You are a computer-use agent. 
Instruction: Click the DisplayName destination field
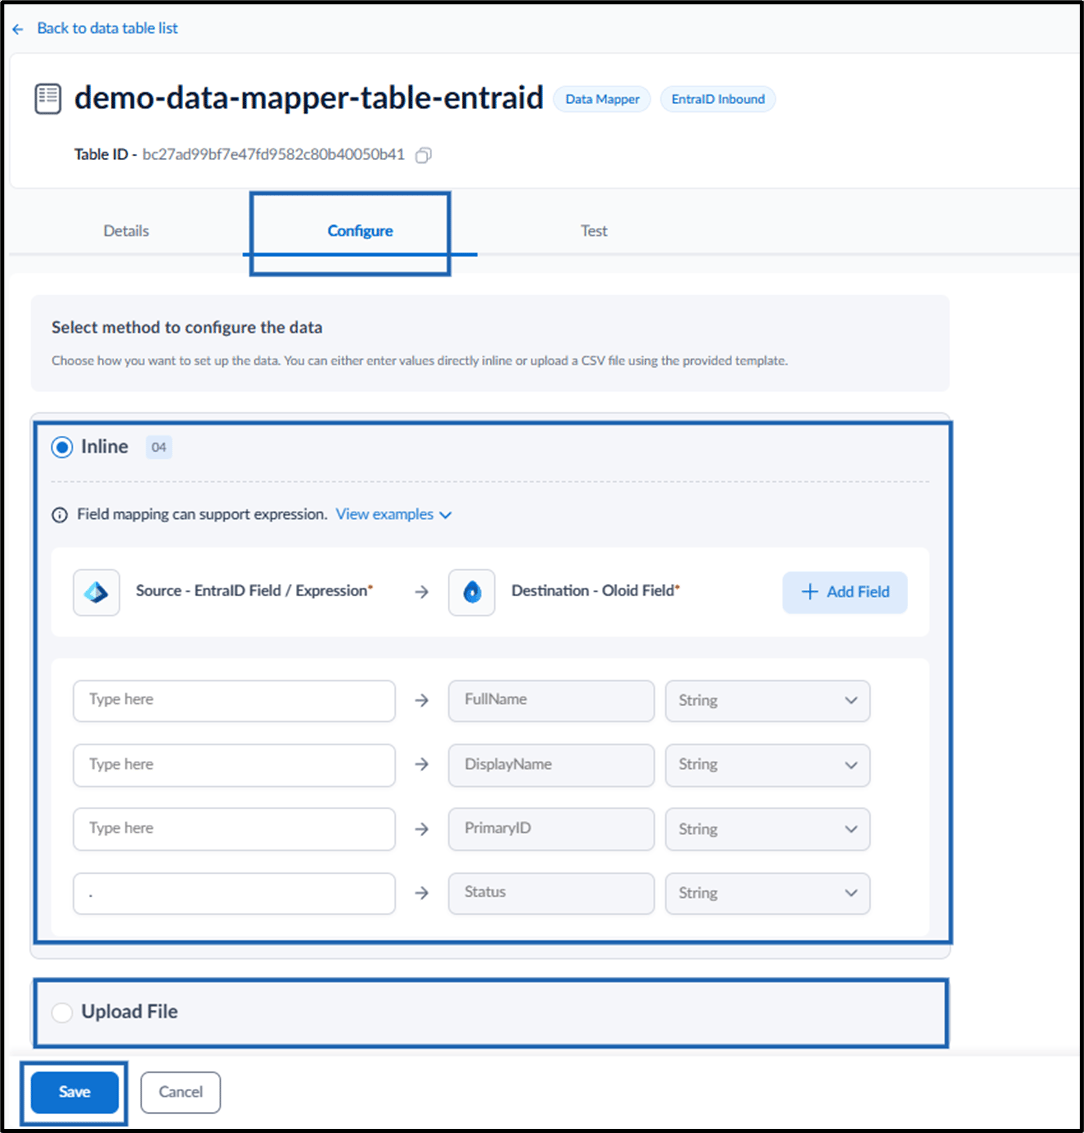point(551,764)
